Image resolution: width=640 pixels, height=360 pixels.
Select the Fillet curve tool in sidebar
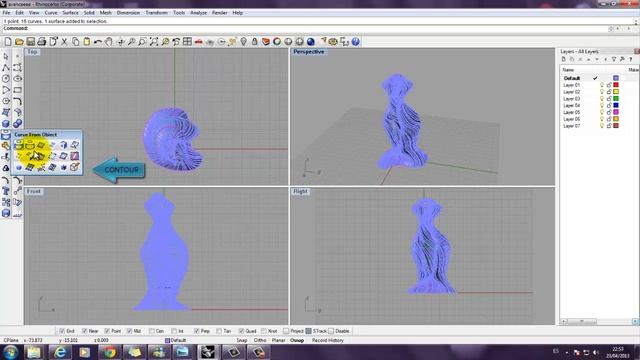pyautogui.click(x=17, y=101)
